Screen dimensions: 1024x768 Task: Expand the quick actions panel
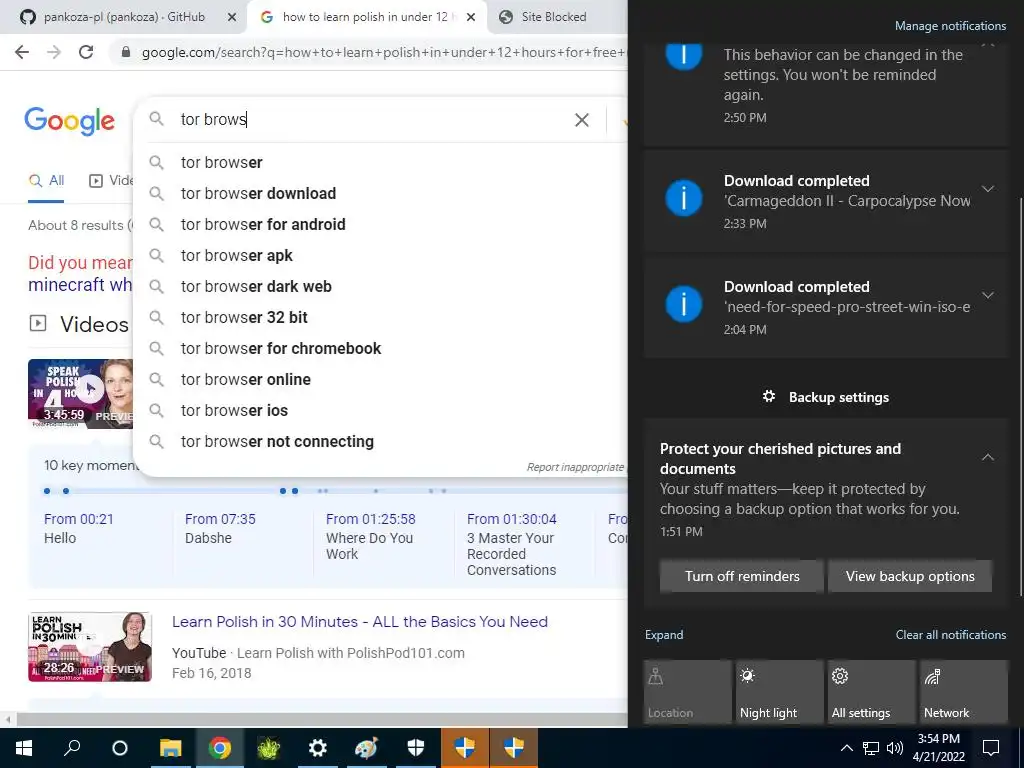[664, 635]
